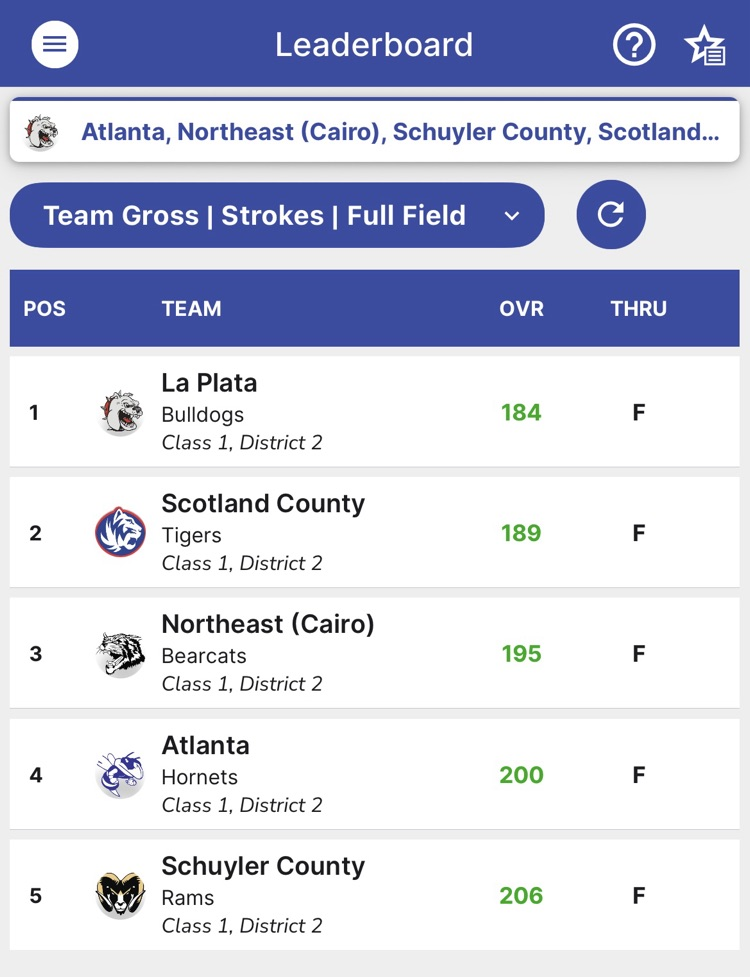Open the starred favorites list icon
750x977 pixels.
[705, 46]
